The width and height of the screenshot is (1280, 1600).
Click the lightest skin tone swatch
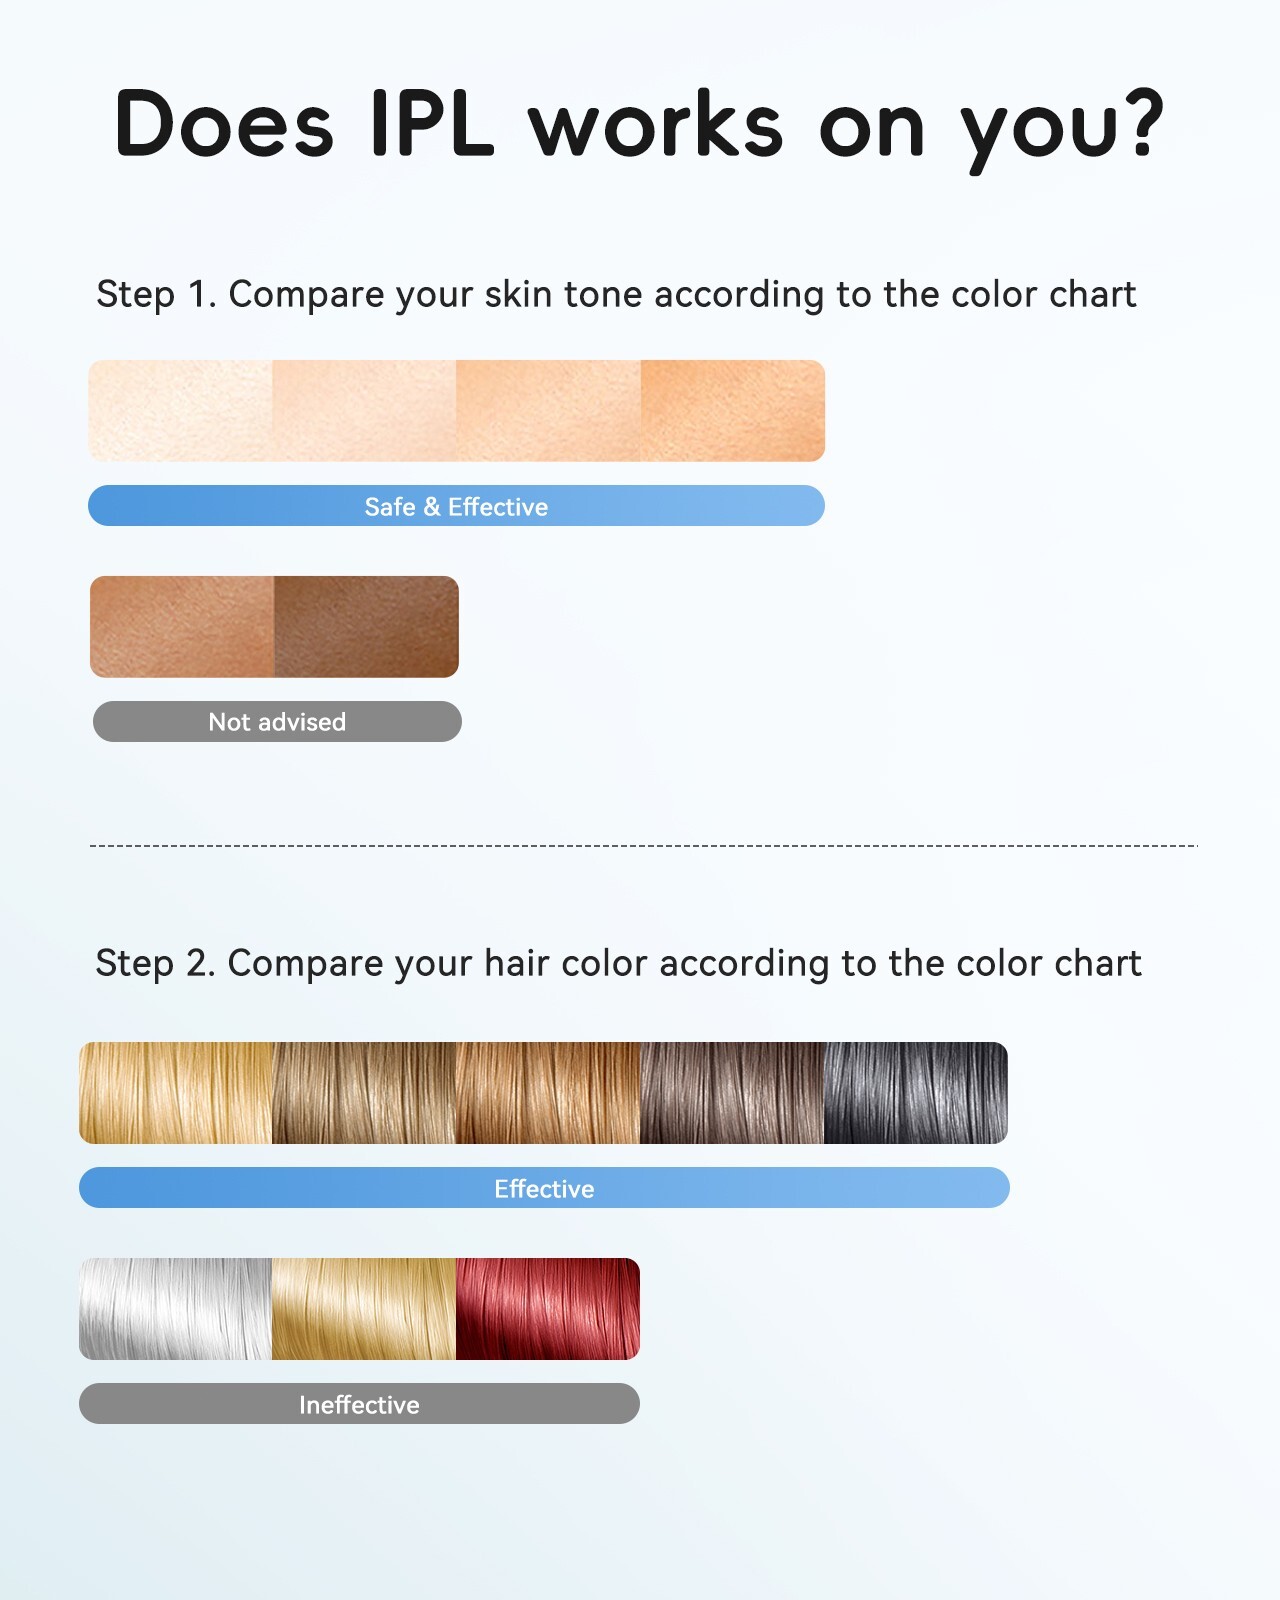pyautogui.click(x=180, y=411)
